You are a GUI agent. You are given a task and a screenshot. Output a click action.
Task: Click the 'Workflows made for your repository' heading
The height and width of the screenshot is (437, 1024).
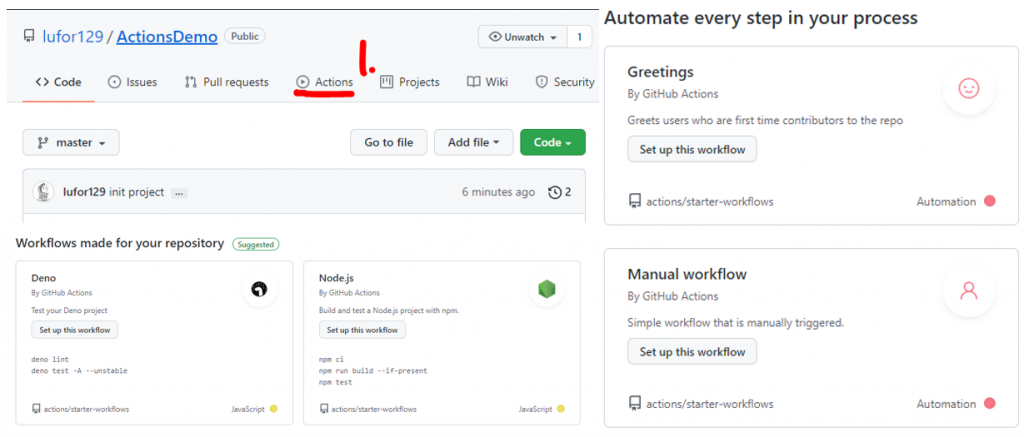click(120, 244)
